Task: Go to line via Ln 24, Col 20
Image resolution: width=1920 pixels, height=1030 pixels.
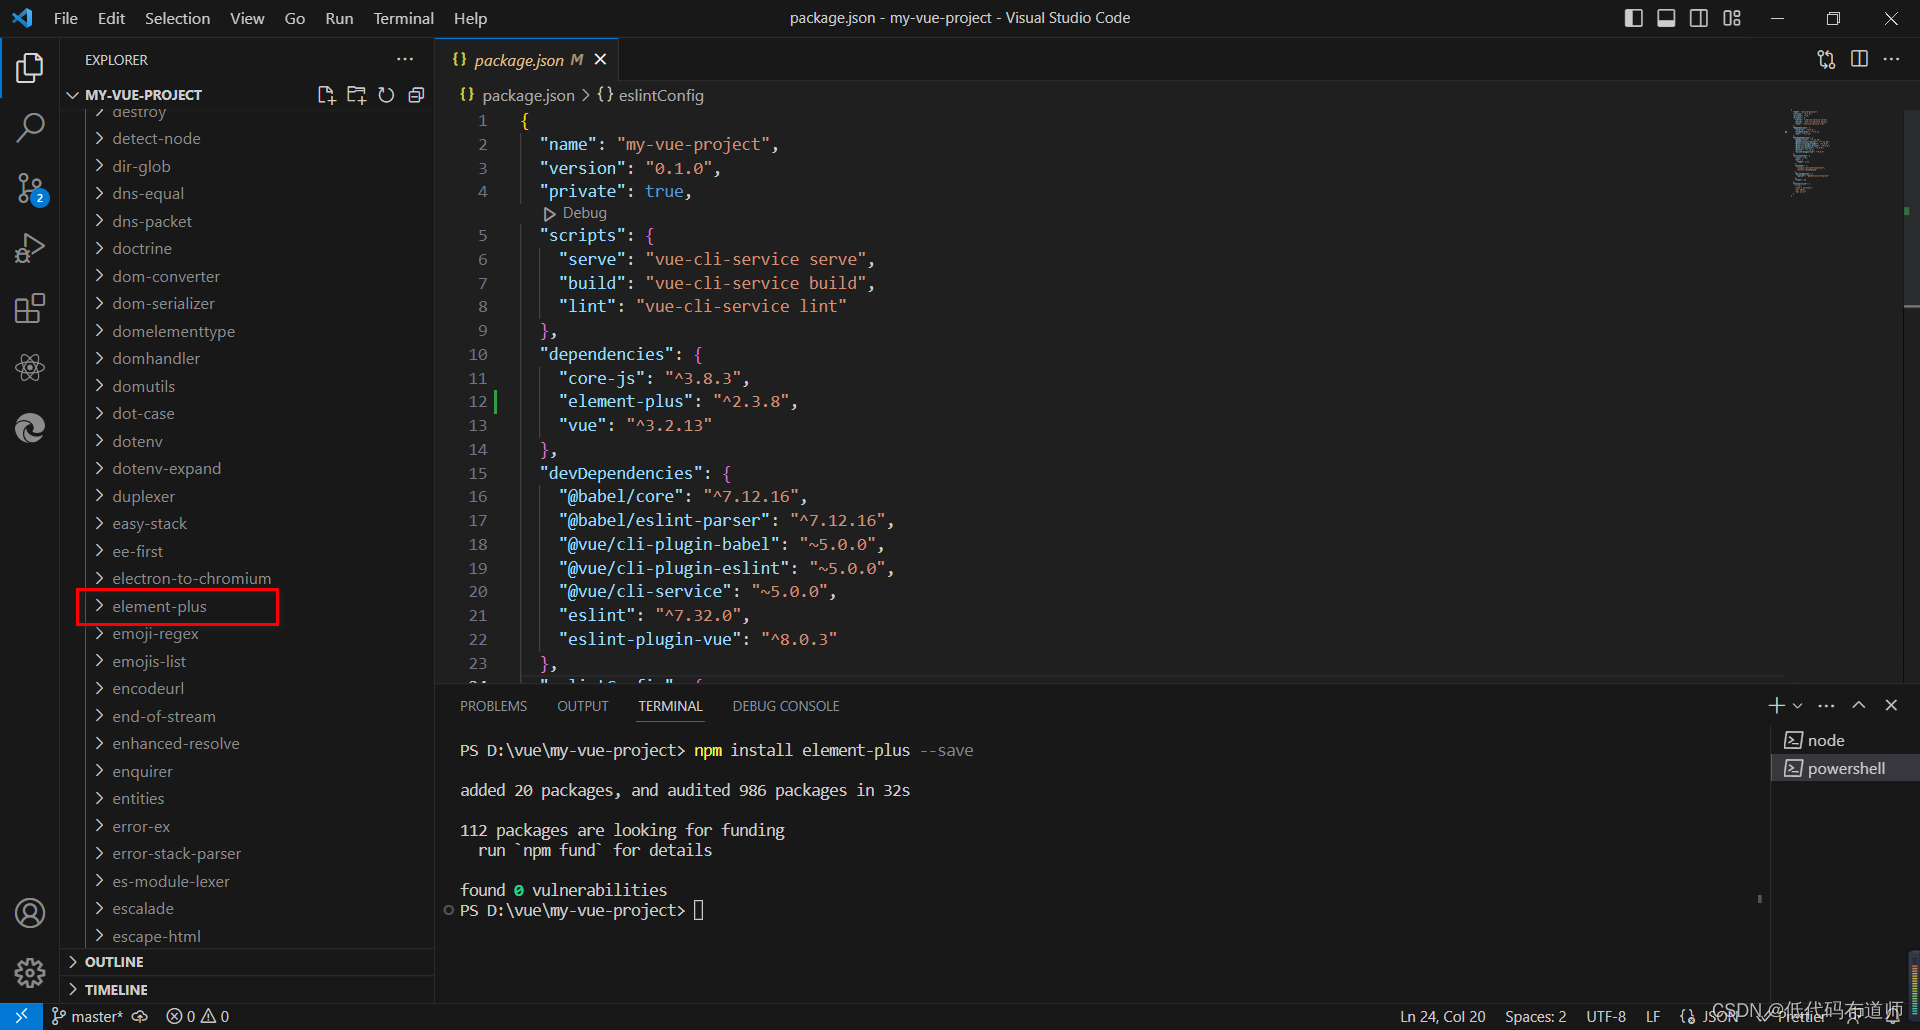Action: pos(1442,1016)
